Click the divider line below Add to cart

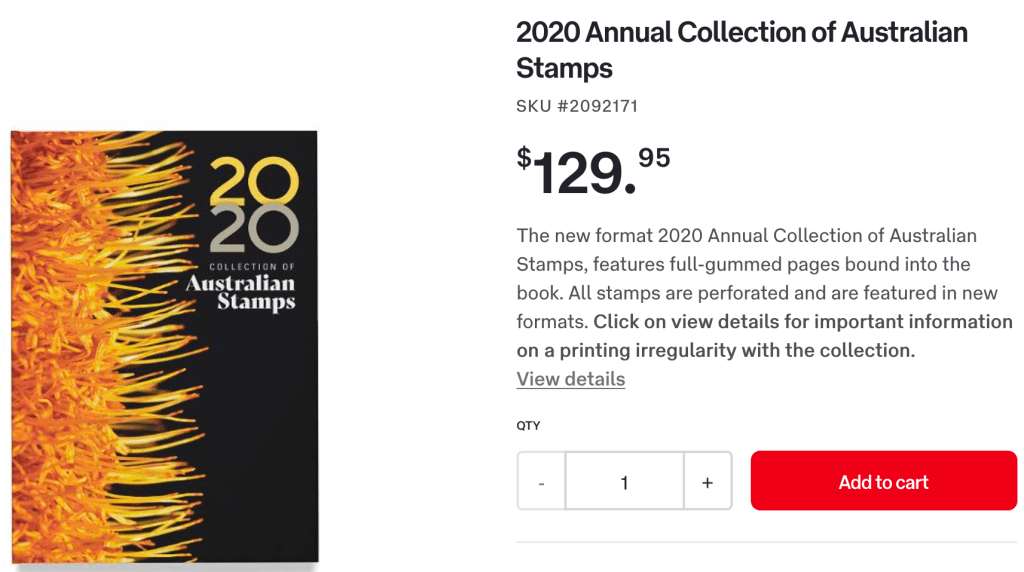(x=766, y=542)
